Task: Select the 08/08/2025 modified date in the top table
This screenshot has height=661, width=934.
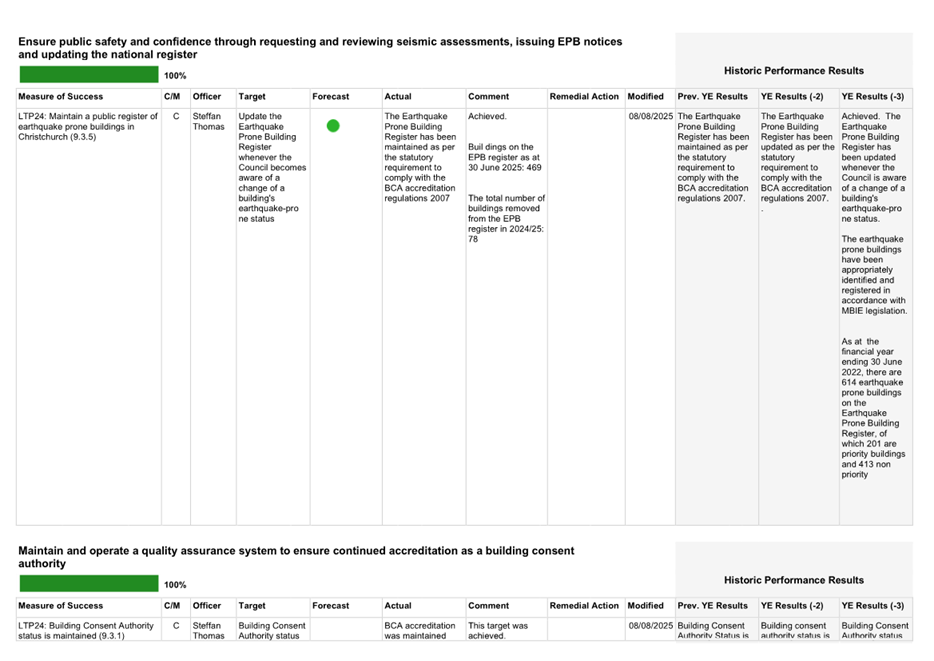Action: point(651,117)
